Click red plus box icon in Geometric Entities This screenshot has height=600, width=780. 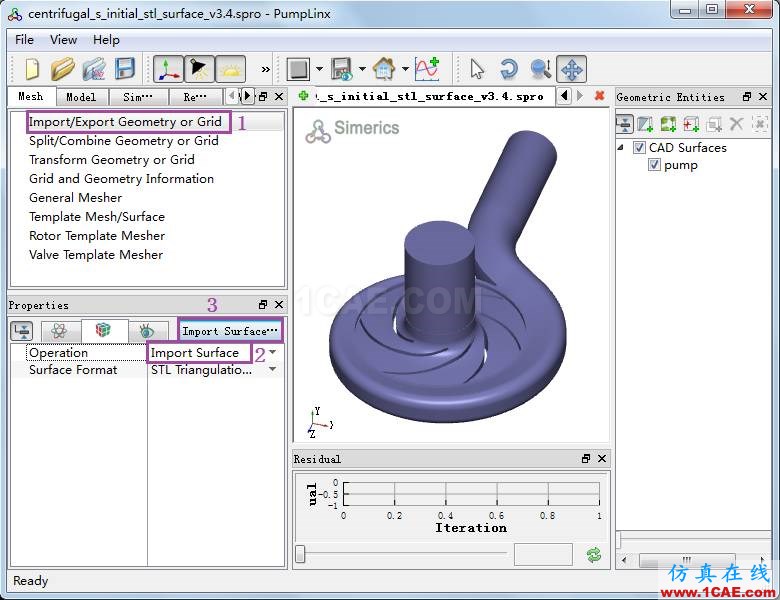691,124
